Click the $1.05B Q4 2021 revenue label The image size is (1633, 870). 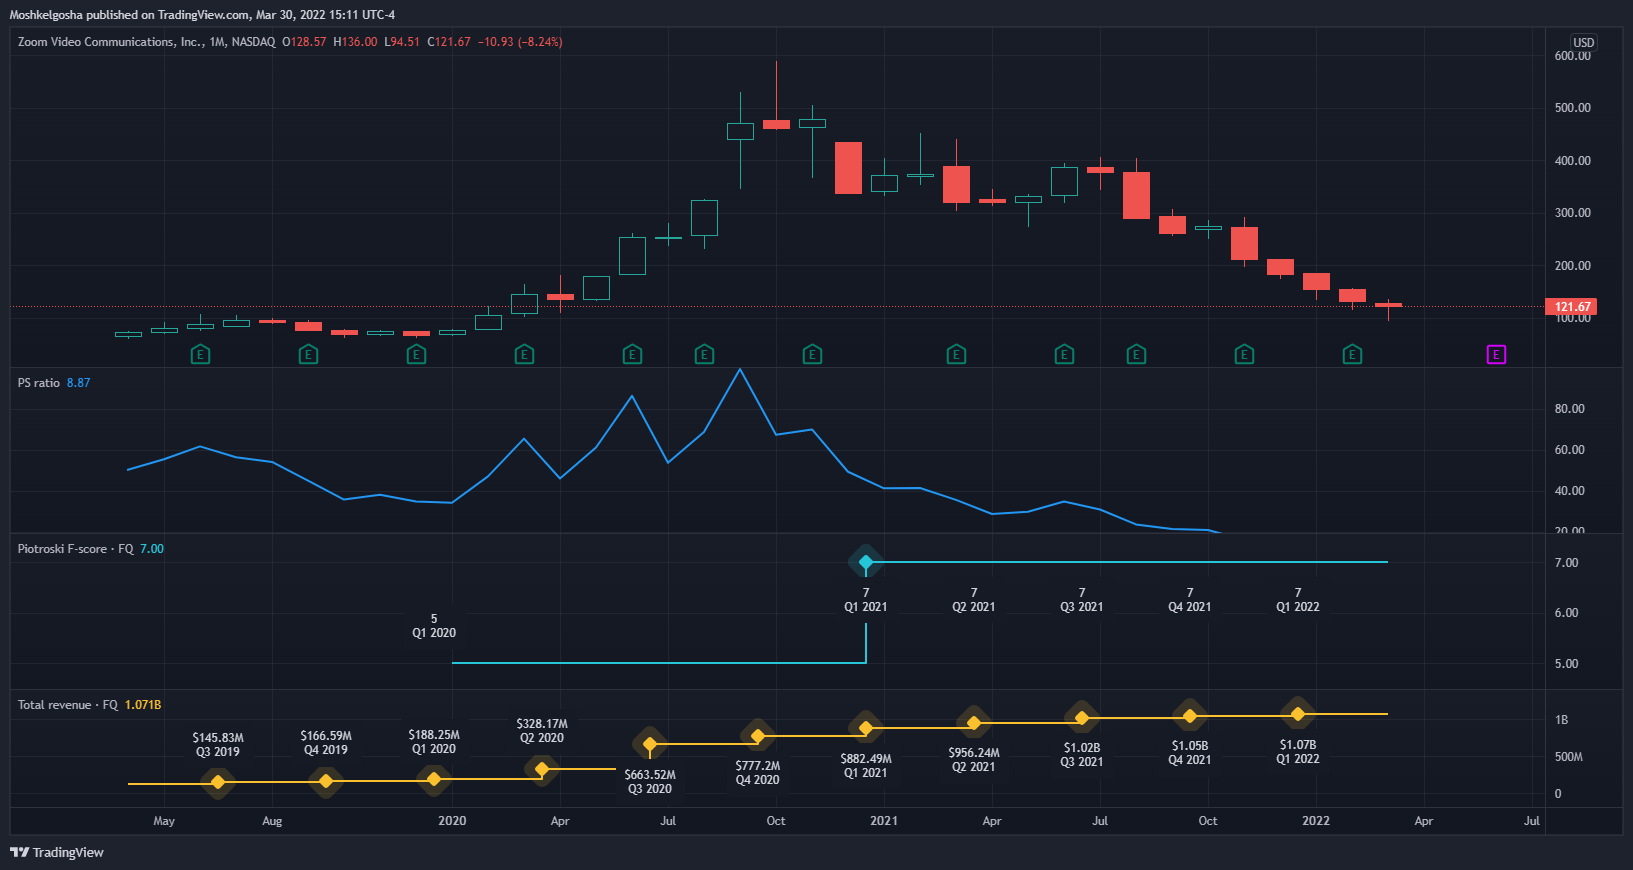(1190, 753)
